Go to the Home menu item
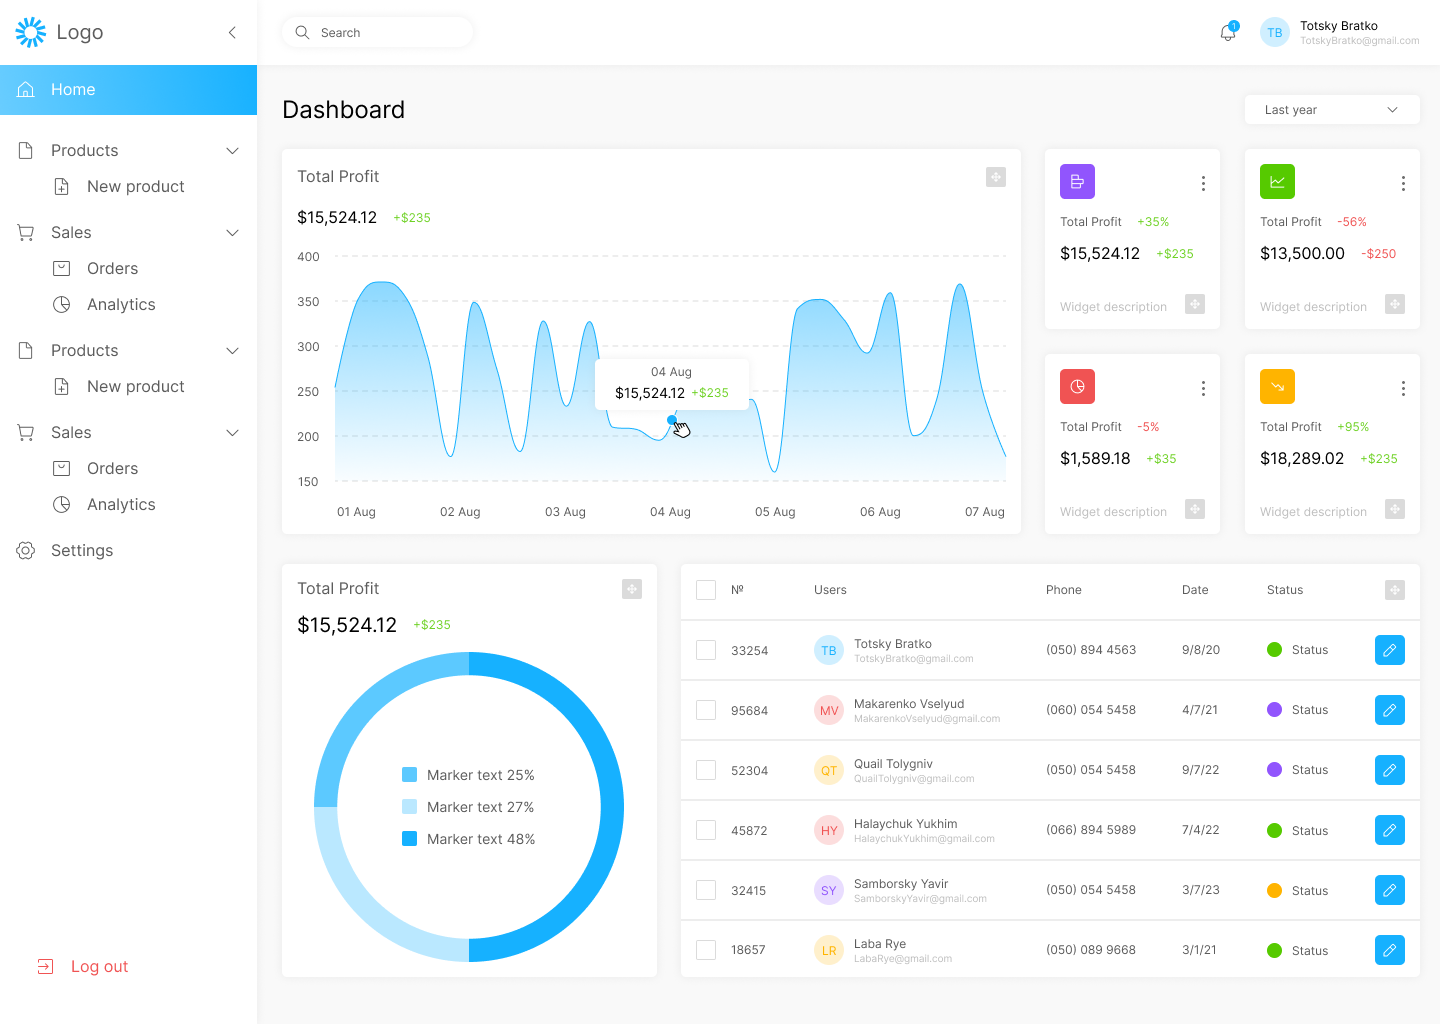 click(128, 90)
